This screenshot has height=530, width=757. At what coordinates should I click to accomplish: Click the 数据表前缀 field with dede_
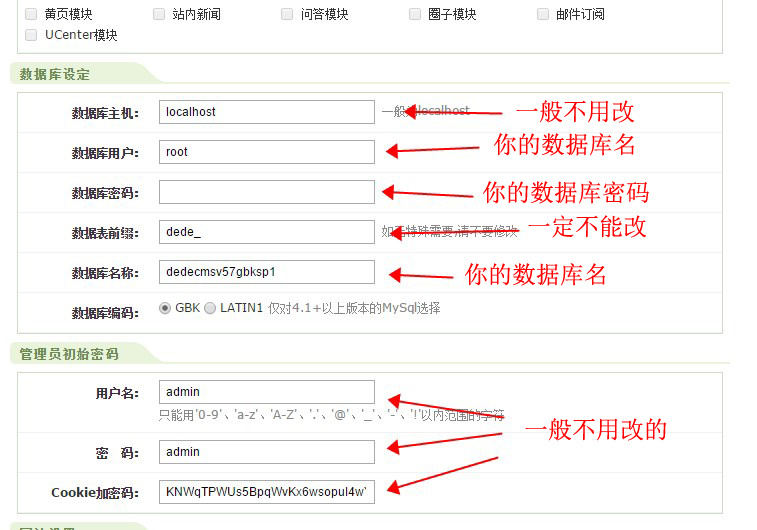click(x=266, y=232)
